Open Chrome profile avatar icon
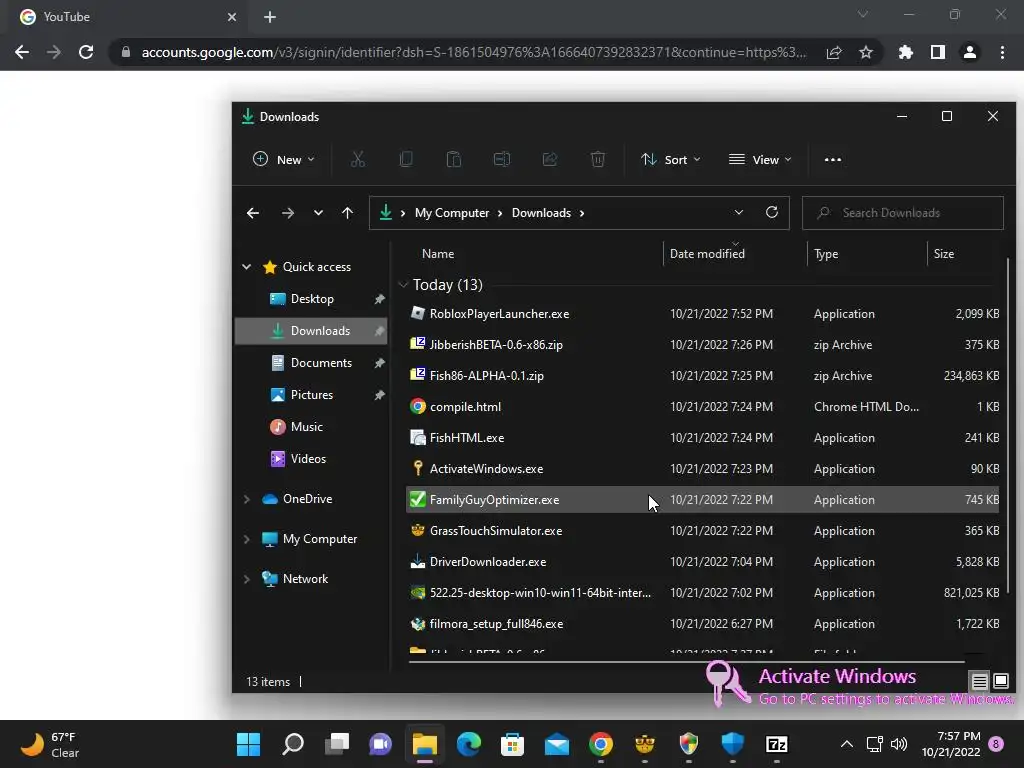This screenshot has width=1024, height=768. (970, 52)
